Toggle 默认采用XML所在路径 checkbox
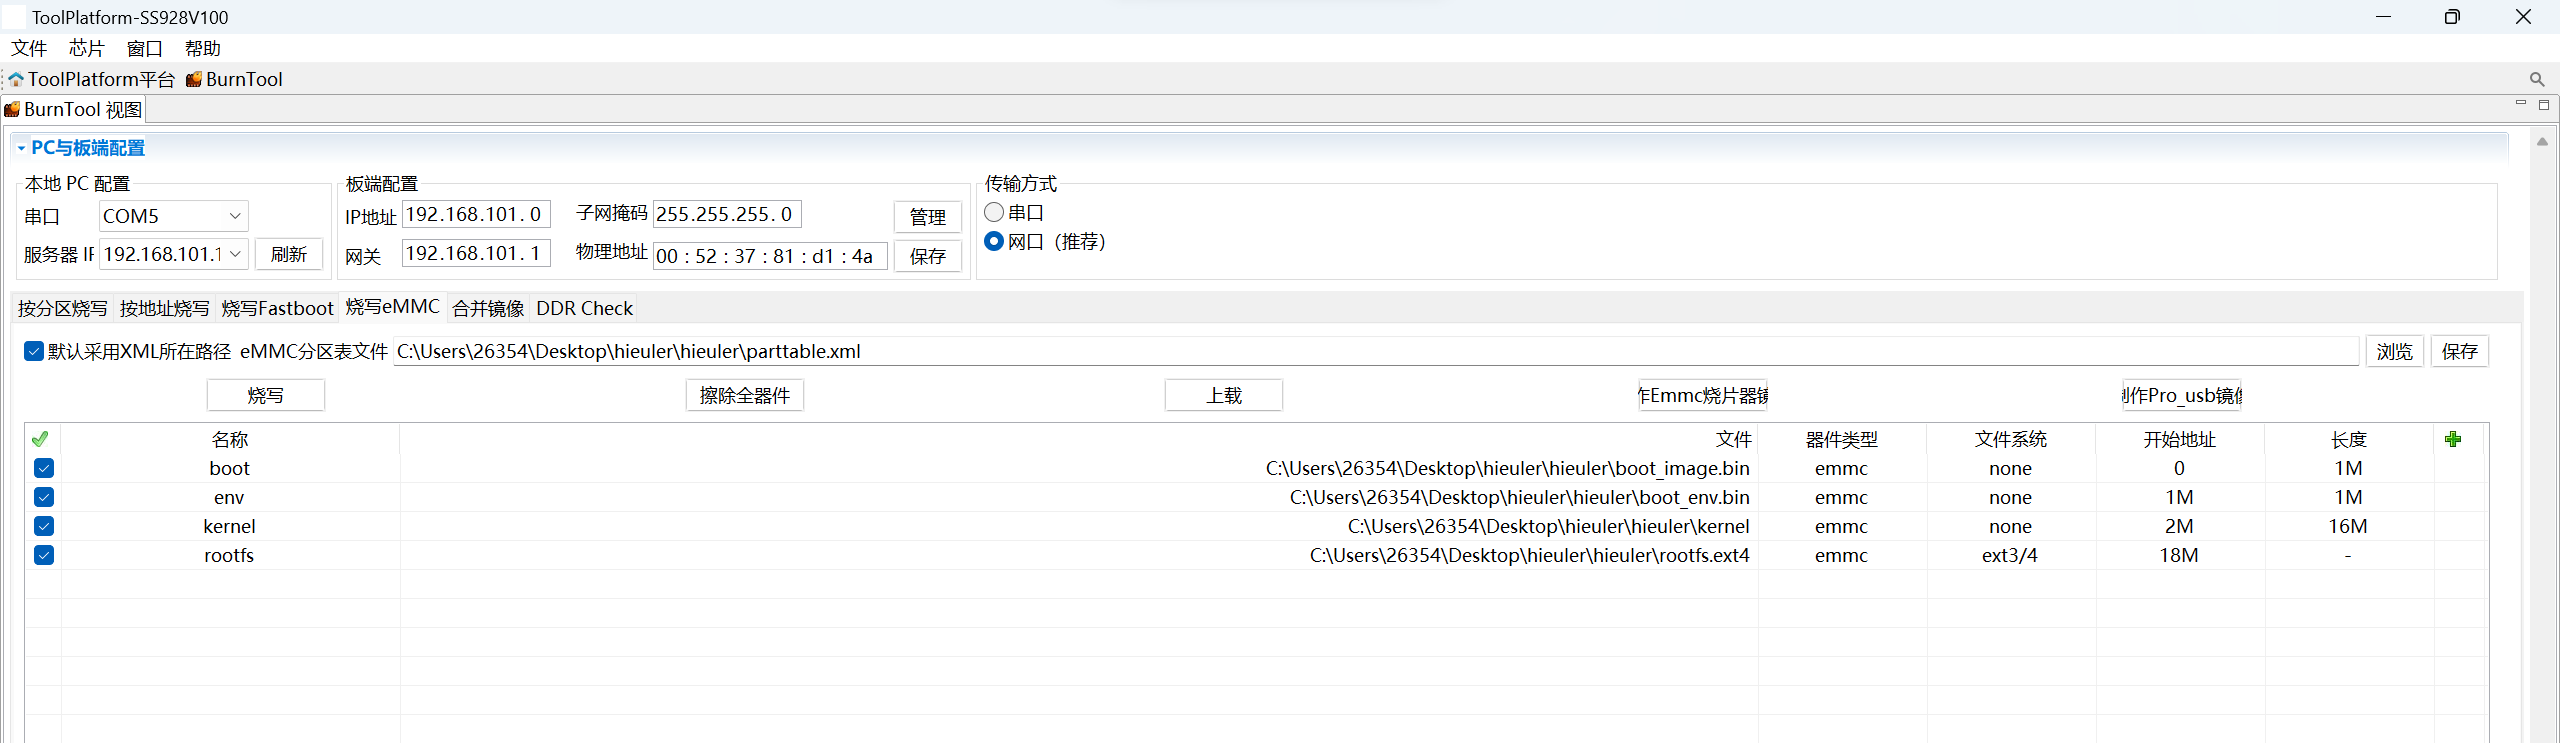 click(34, 351)
